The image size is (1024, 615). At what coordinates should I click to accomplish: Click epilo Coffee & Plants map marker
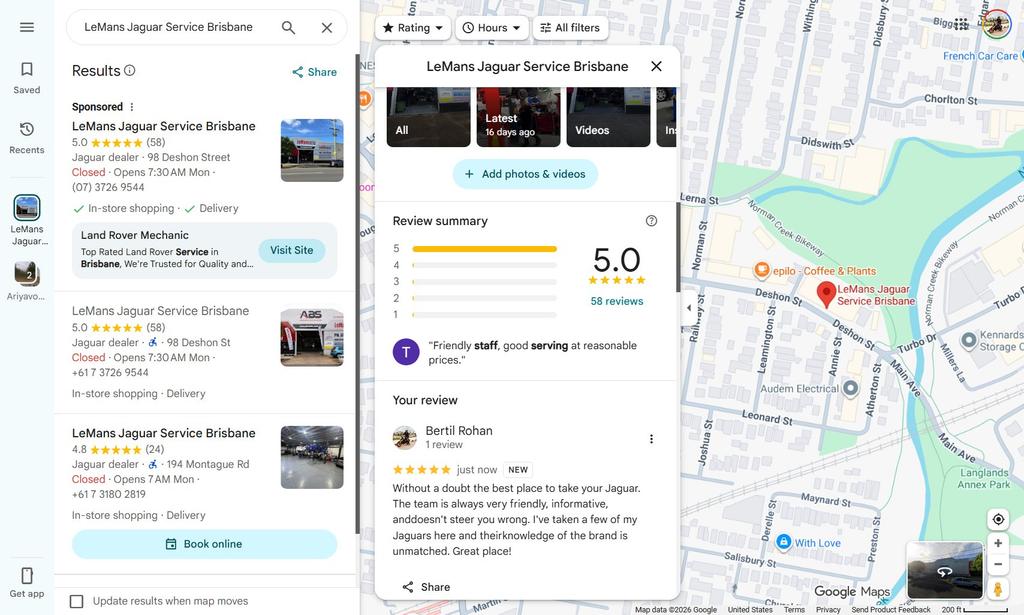[761, 270]
